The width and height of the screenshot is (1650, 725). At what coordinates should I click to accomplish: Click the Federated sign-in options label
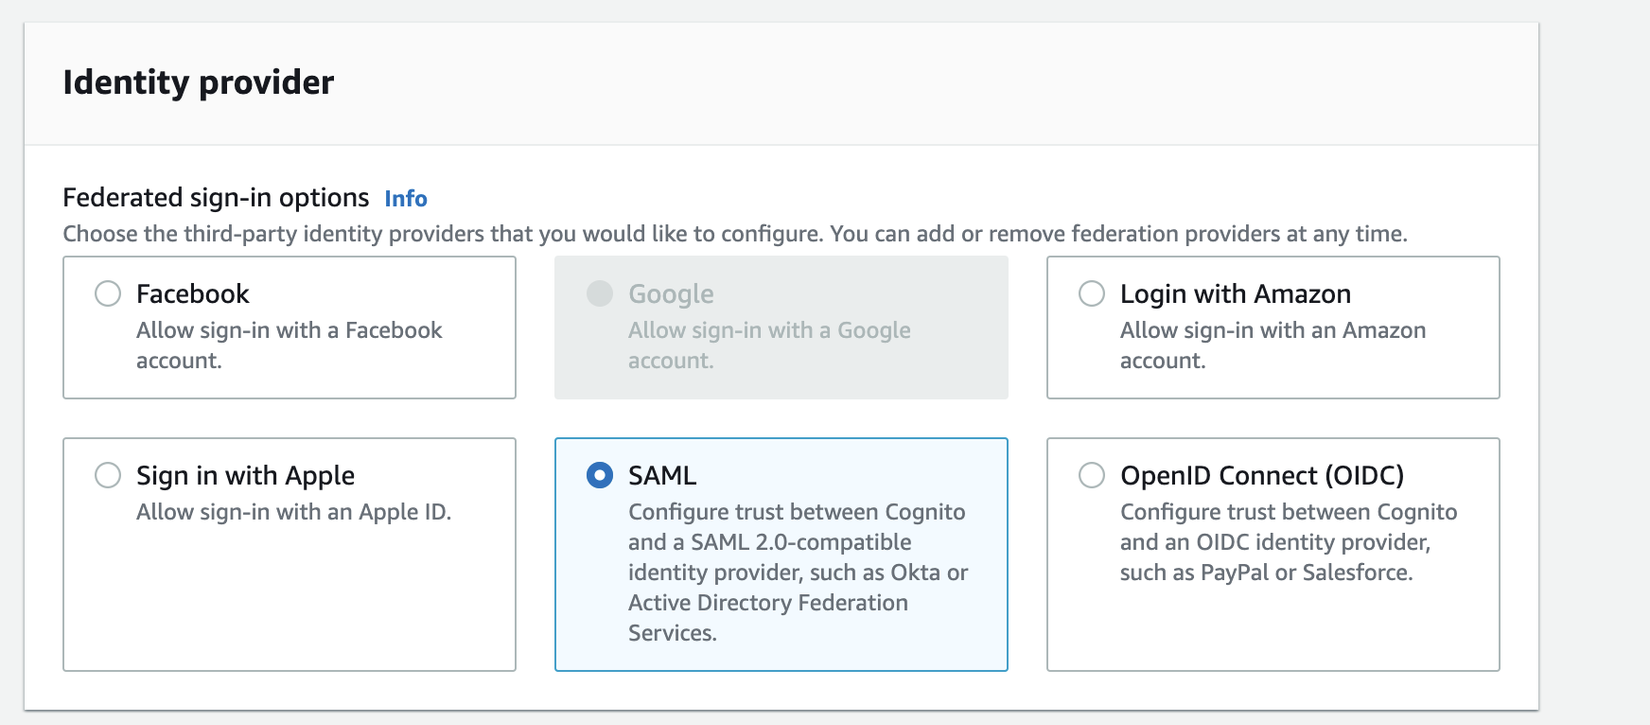click(216, 198)
